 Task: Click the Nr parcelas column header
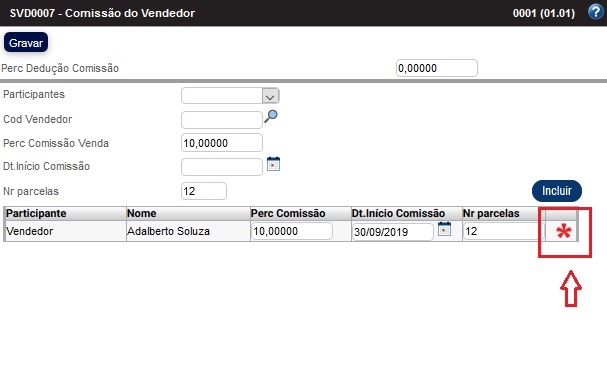pos(503,213)
